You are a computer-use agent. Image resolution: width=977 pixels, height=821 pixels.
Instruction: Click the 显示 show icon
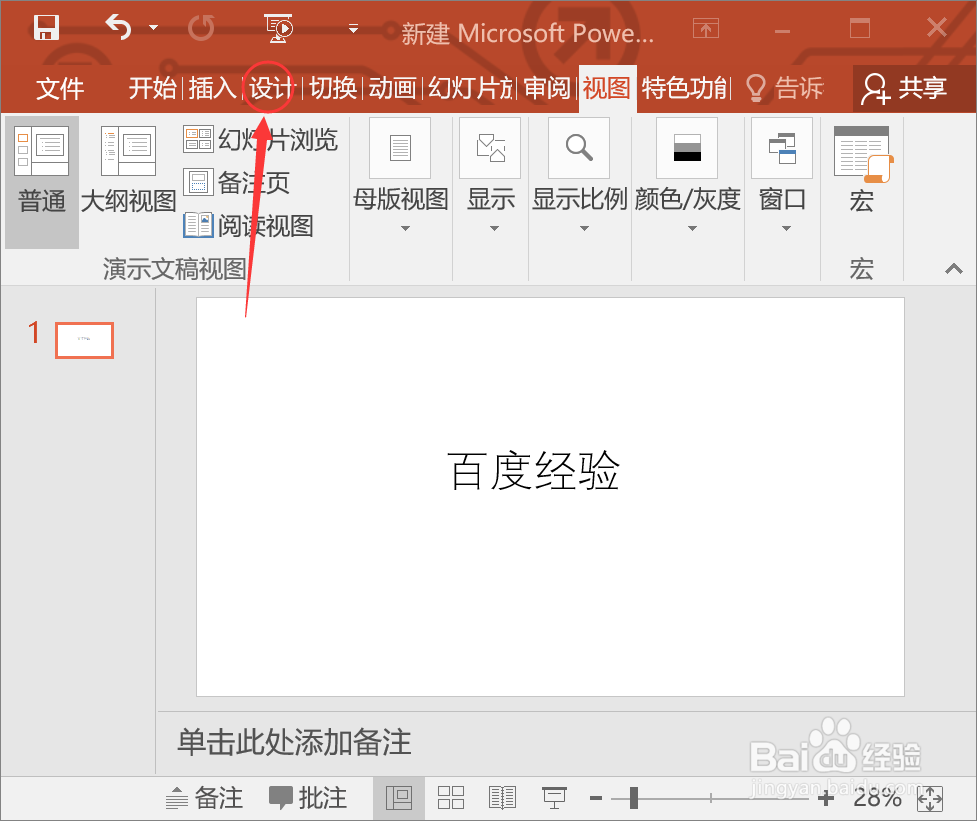pos(490,148)
